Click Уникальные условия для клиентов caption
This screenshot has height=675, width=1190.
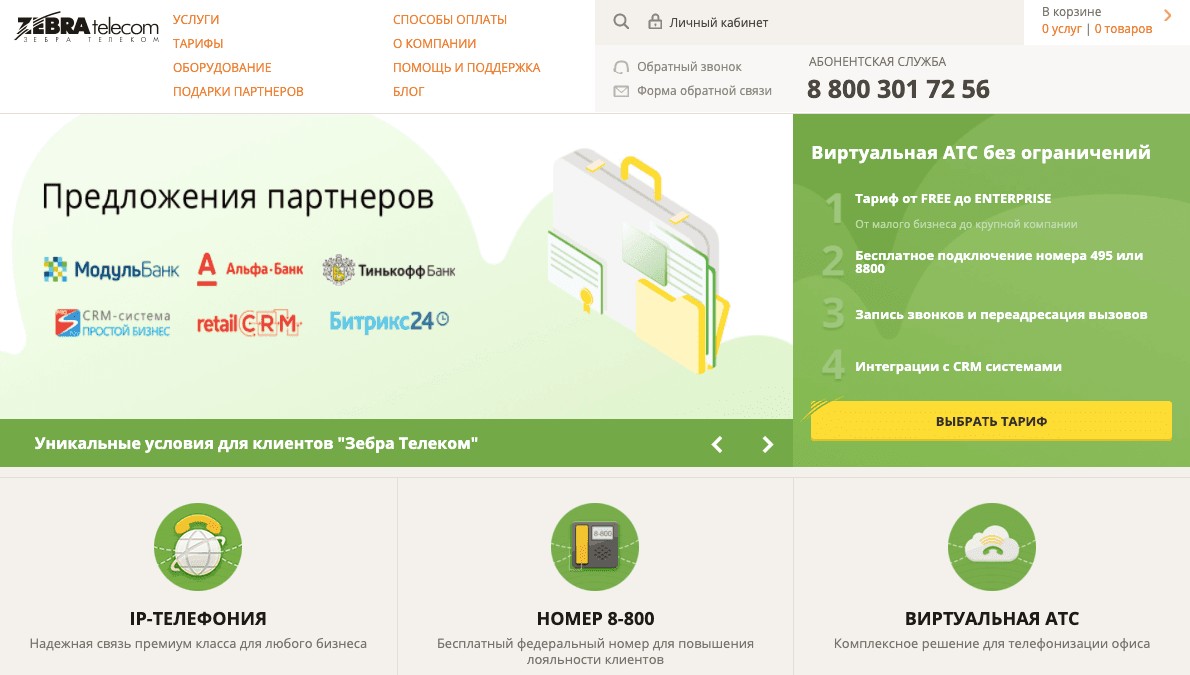click(256, 443)
